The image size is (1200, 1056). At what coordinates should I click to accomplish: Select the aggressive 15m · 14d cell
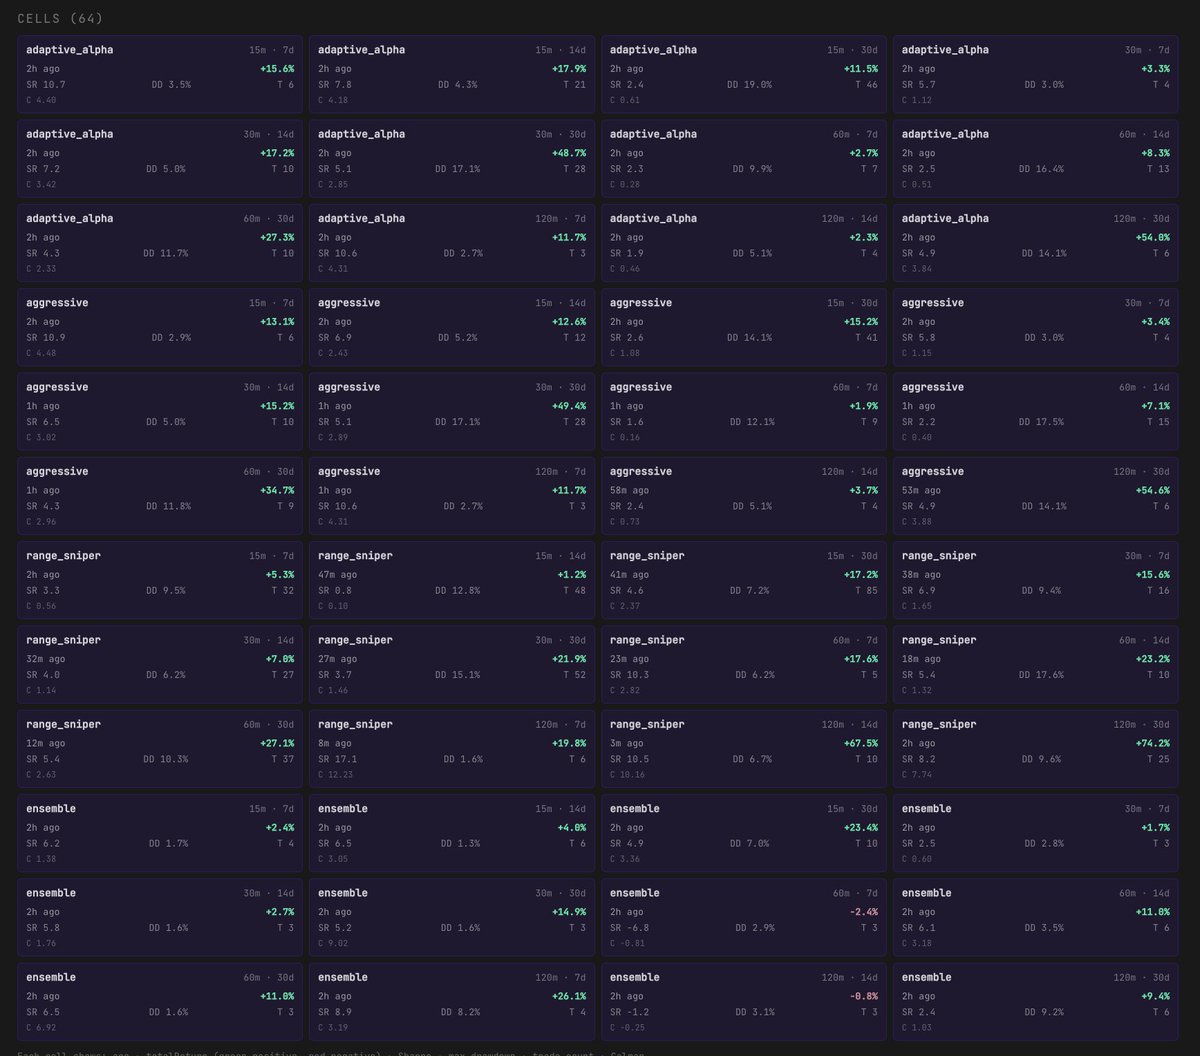point(452,327)
